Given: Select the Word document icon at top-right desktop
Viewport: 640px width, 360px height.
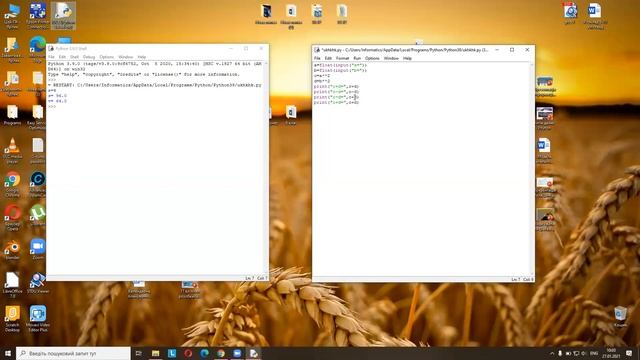Looking at the screenshot, I should coord(595,16).
